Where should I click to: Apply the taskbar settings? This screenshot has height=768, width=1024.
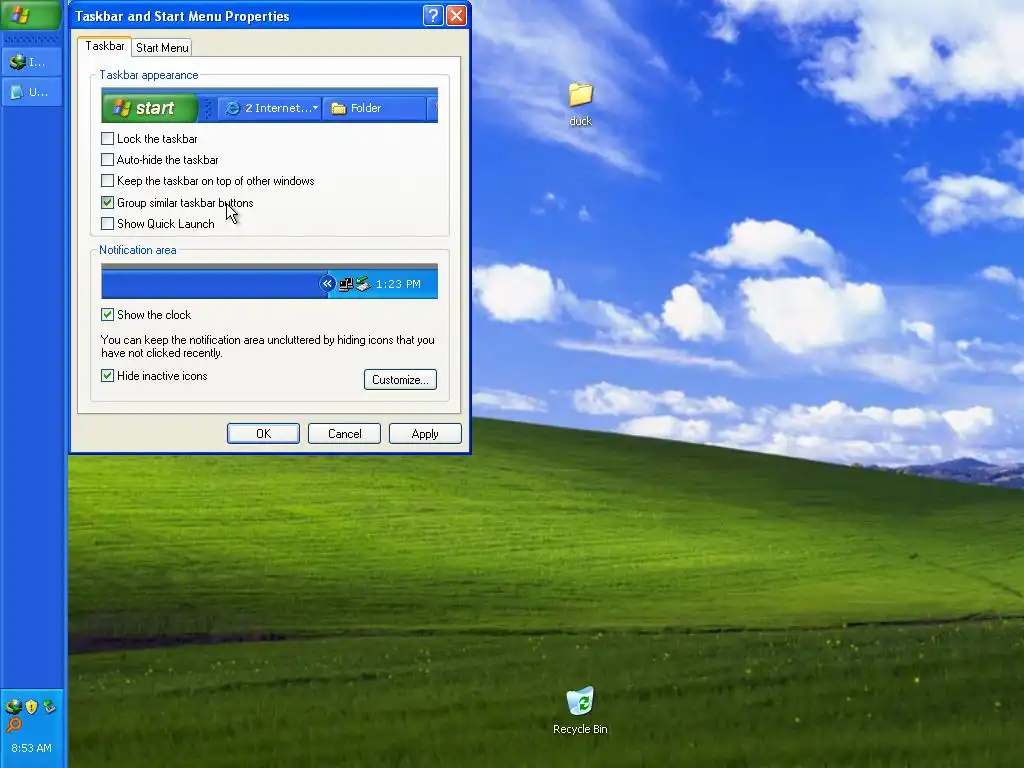(425, 434)
